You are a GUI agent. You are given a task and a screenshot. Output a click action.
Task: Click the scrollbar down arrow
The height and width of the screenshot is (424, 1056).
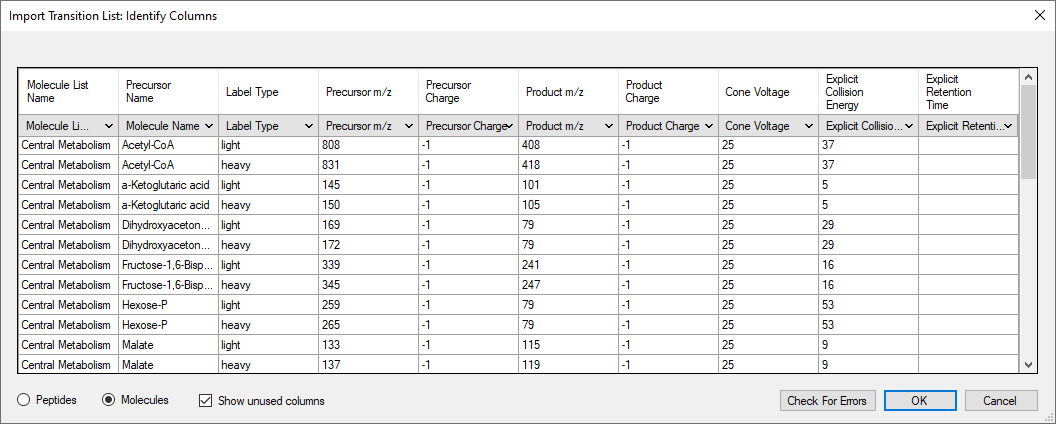1028,364
